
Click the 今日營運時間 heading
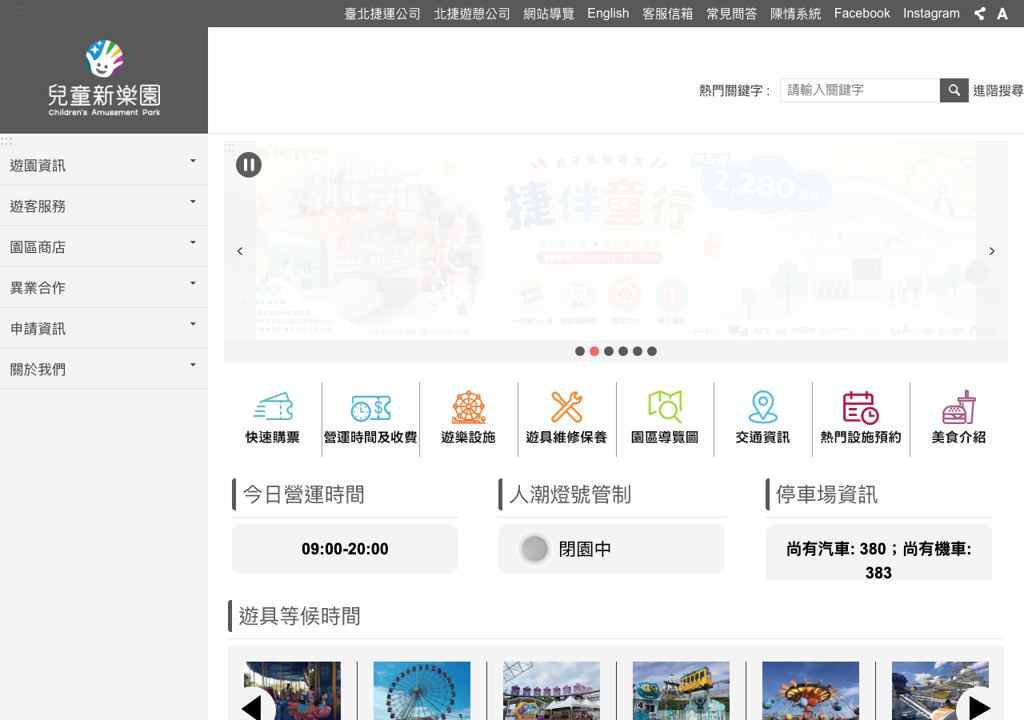[x=304, y=495]
